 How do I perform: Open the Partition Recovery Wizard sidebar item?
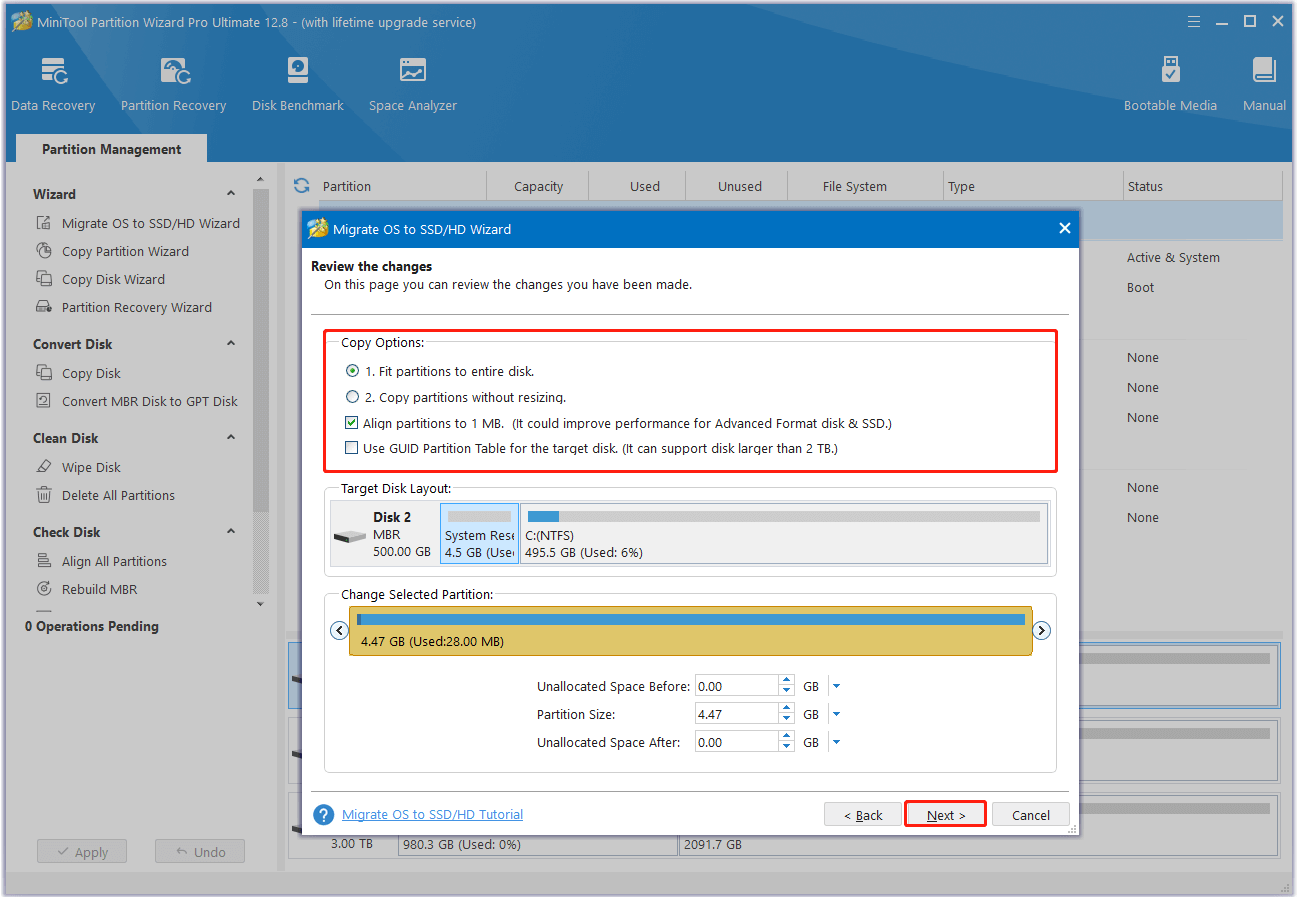(x=124, y=307)
